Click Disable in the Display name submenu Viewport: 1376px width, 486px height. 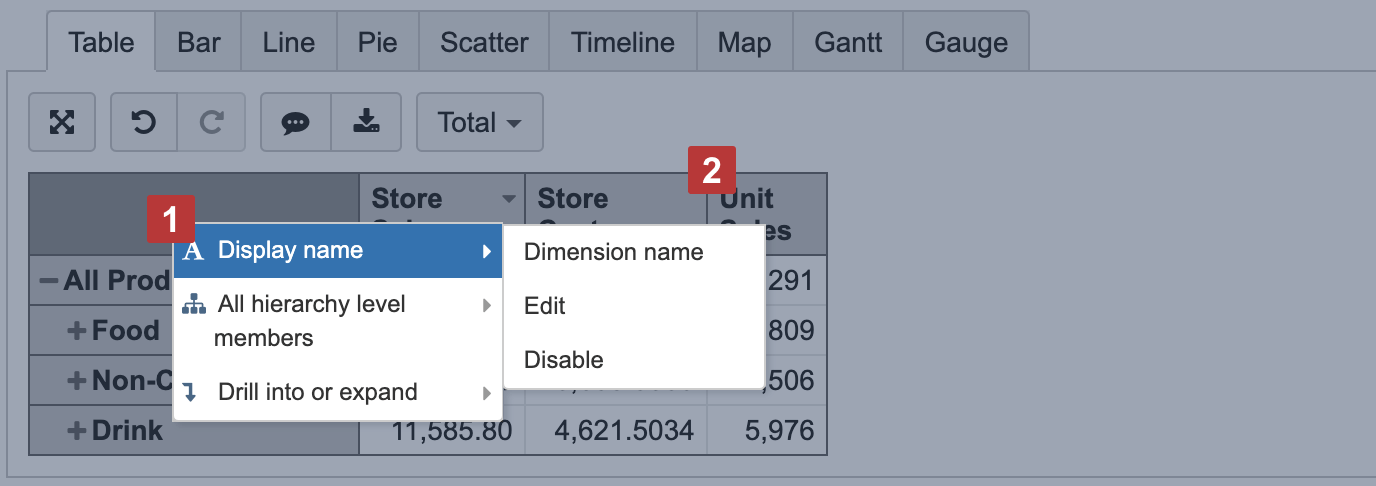pos(563,360)
